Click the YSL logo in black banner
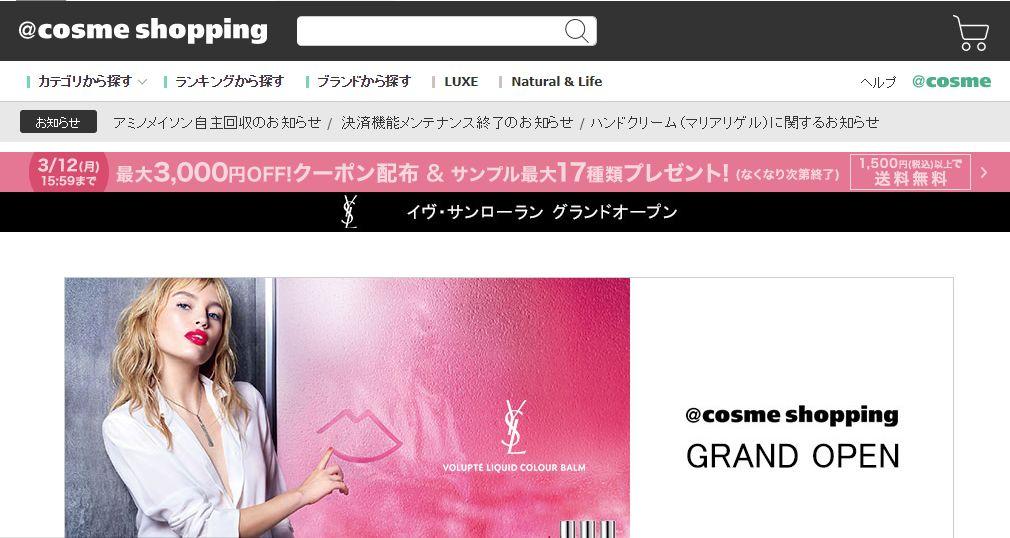 tap(348, 211)
